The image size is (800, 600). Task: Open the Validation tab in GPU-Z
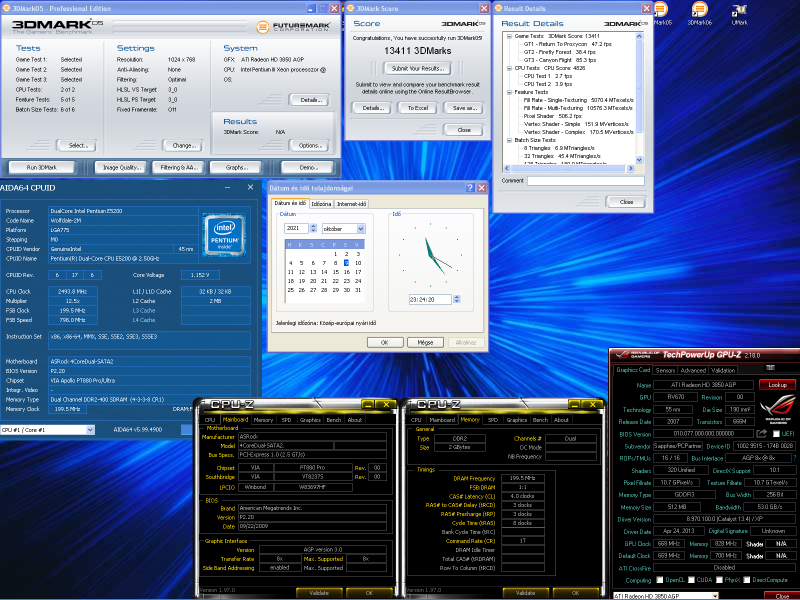point(723,370)
